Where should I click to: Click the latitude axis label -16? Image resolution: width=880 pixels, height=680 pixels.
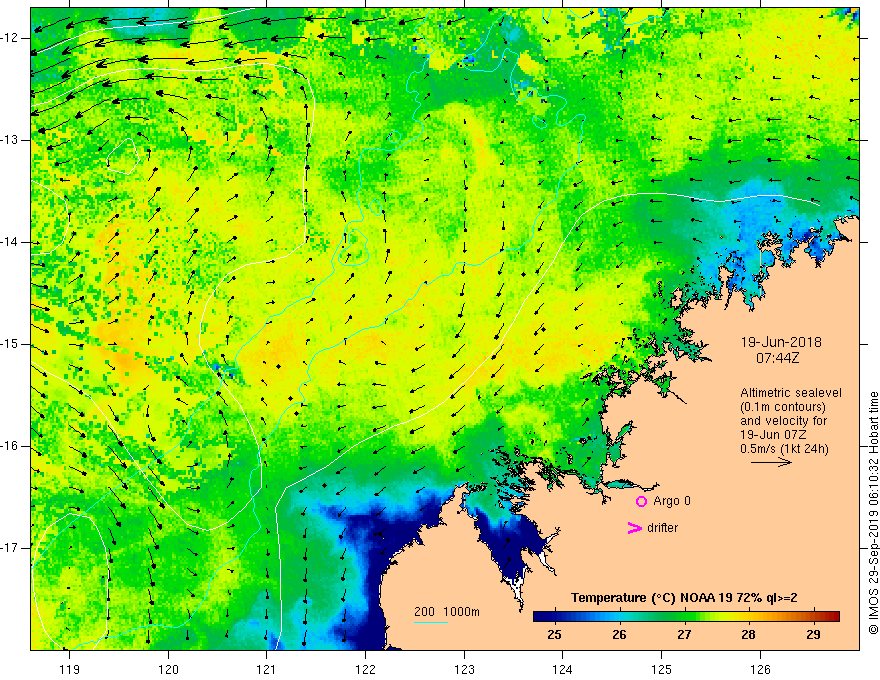pyautogui.click(x=12, y=446)
